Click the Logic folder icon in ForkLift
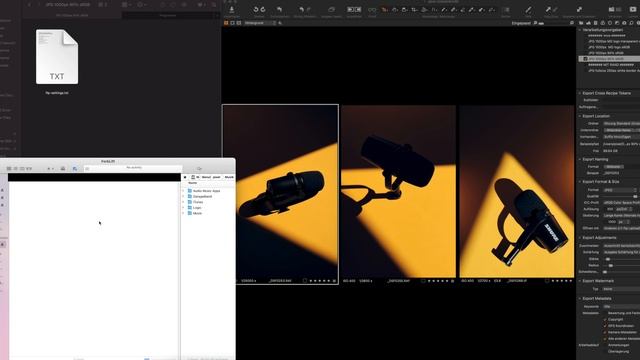 click(190, 207)
